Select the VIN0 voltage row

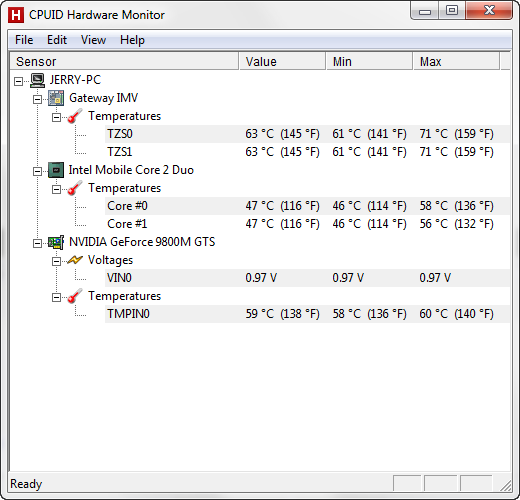(307, 278)
